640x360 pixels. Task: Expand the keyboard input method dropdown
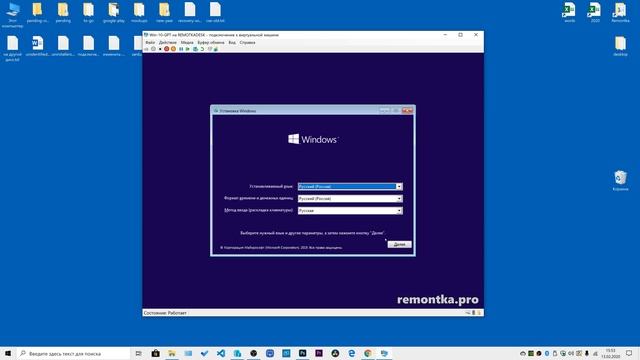(x=399, y=211)
